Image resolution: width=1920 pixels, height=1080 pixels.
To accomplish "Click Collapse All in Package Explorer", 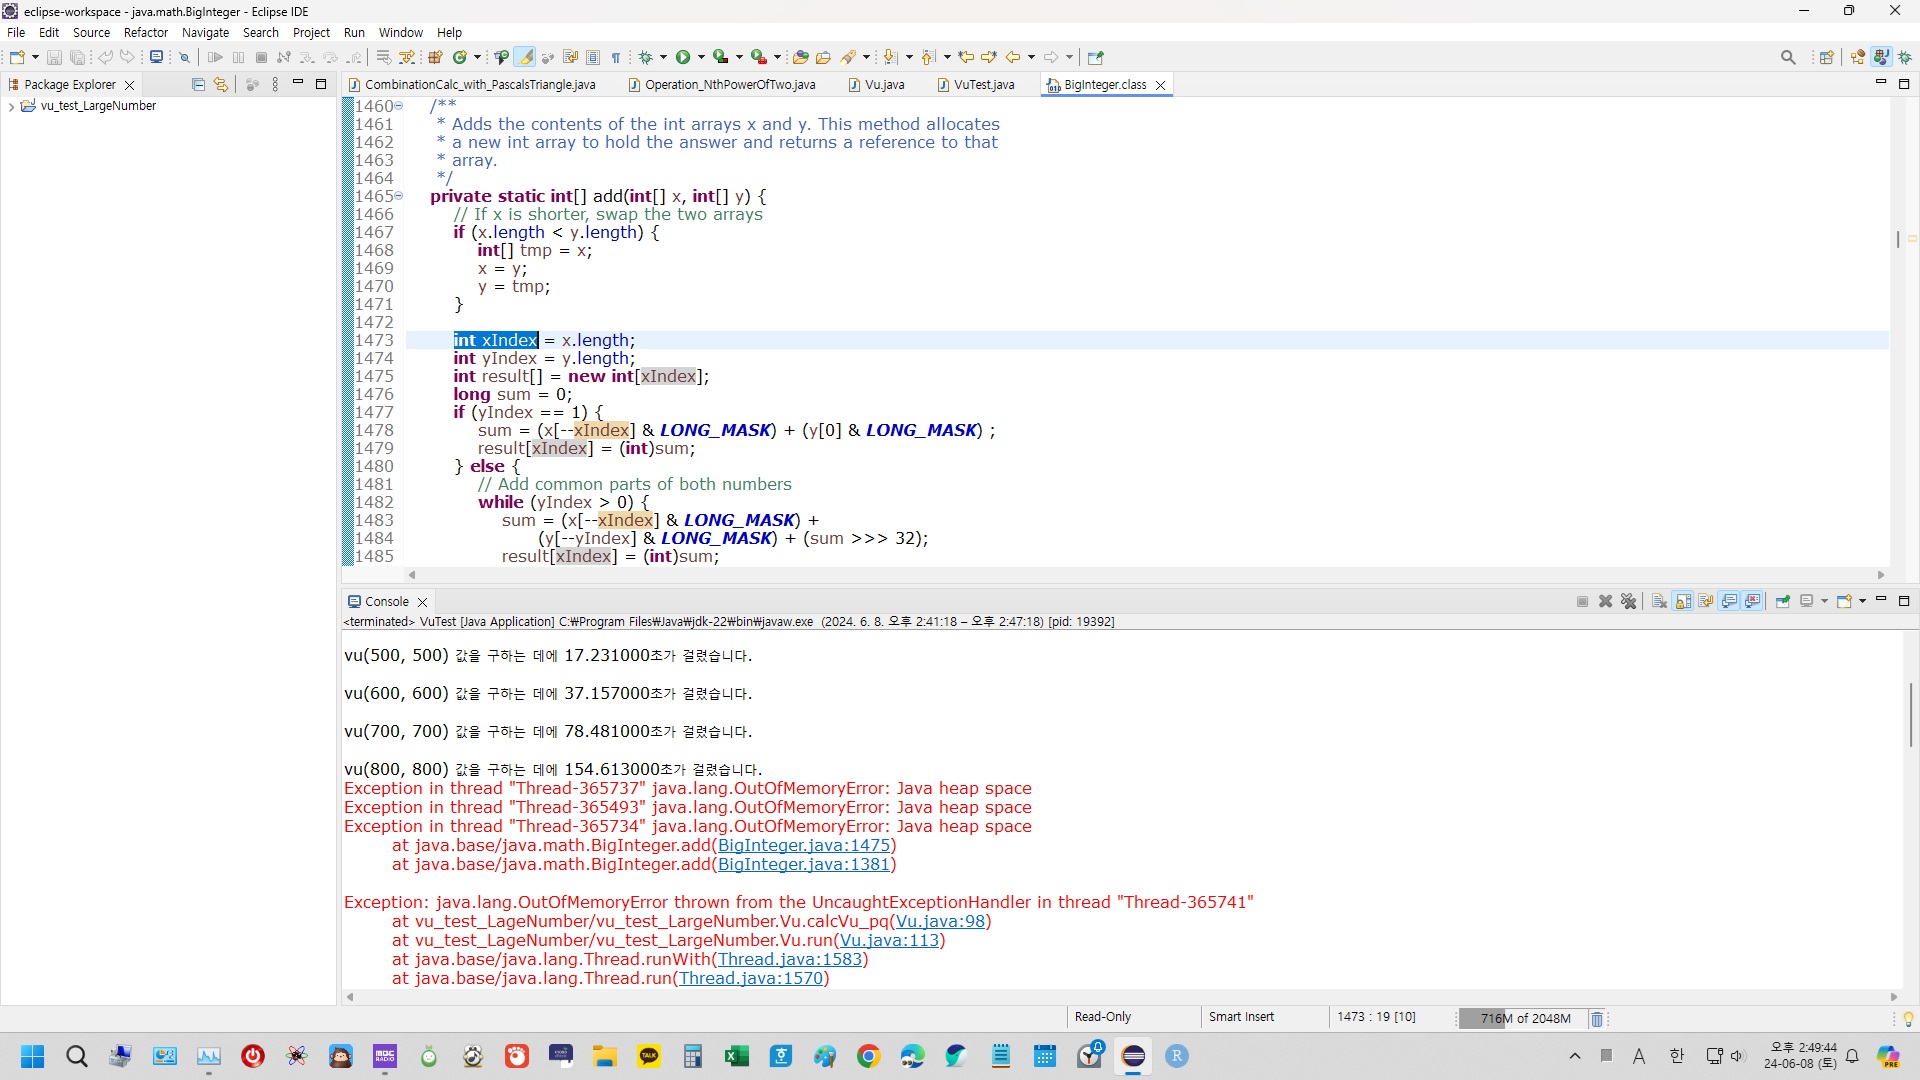I will click(197, 85).
